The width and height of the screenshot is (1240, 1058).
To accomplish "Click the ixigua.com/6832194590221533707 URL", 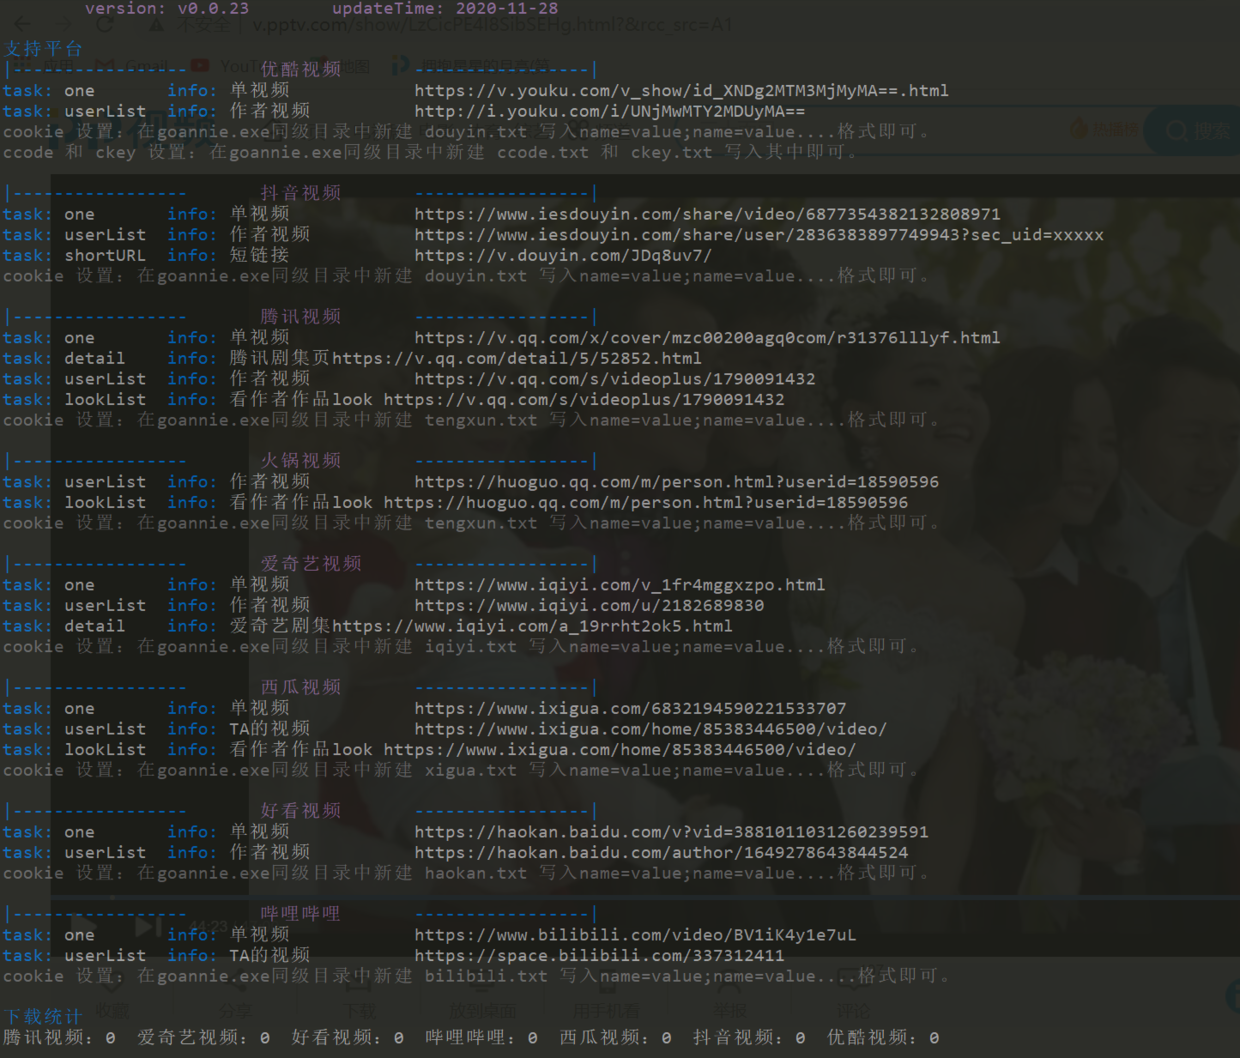I will (x=630, y=709).
